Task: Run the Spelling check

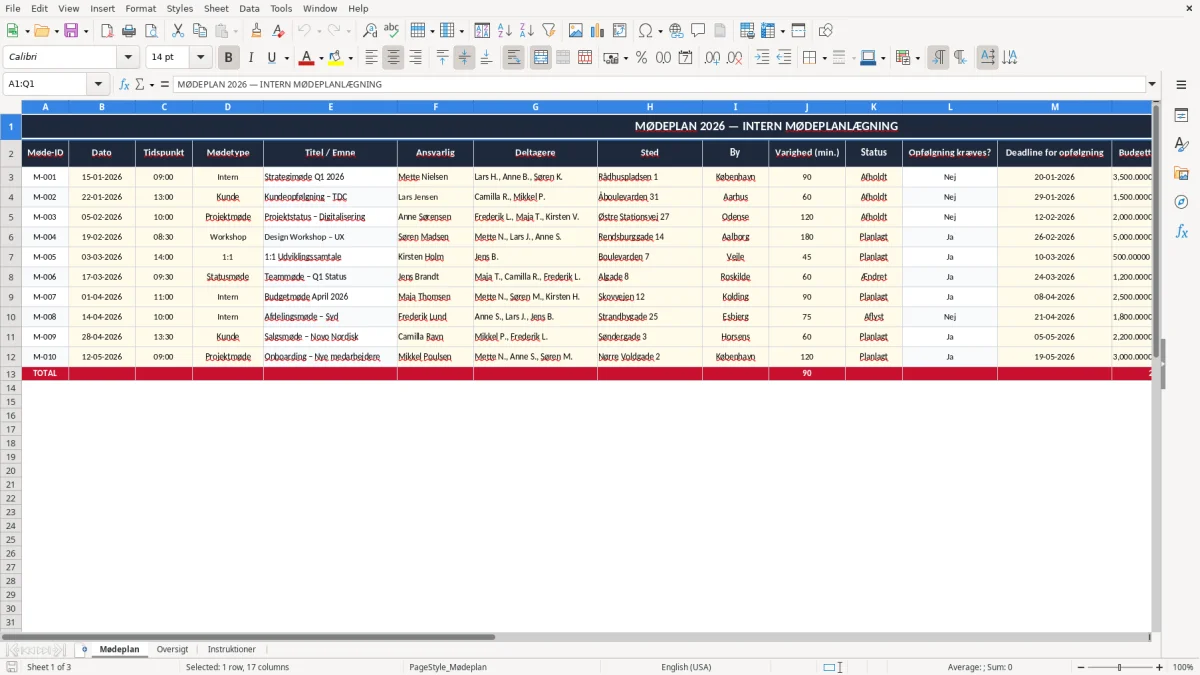Action: click(391, 31)
